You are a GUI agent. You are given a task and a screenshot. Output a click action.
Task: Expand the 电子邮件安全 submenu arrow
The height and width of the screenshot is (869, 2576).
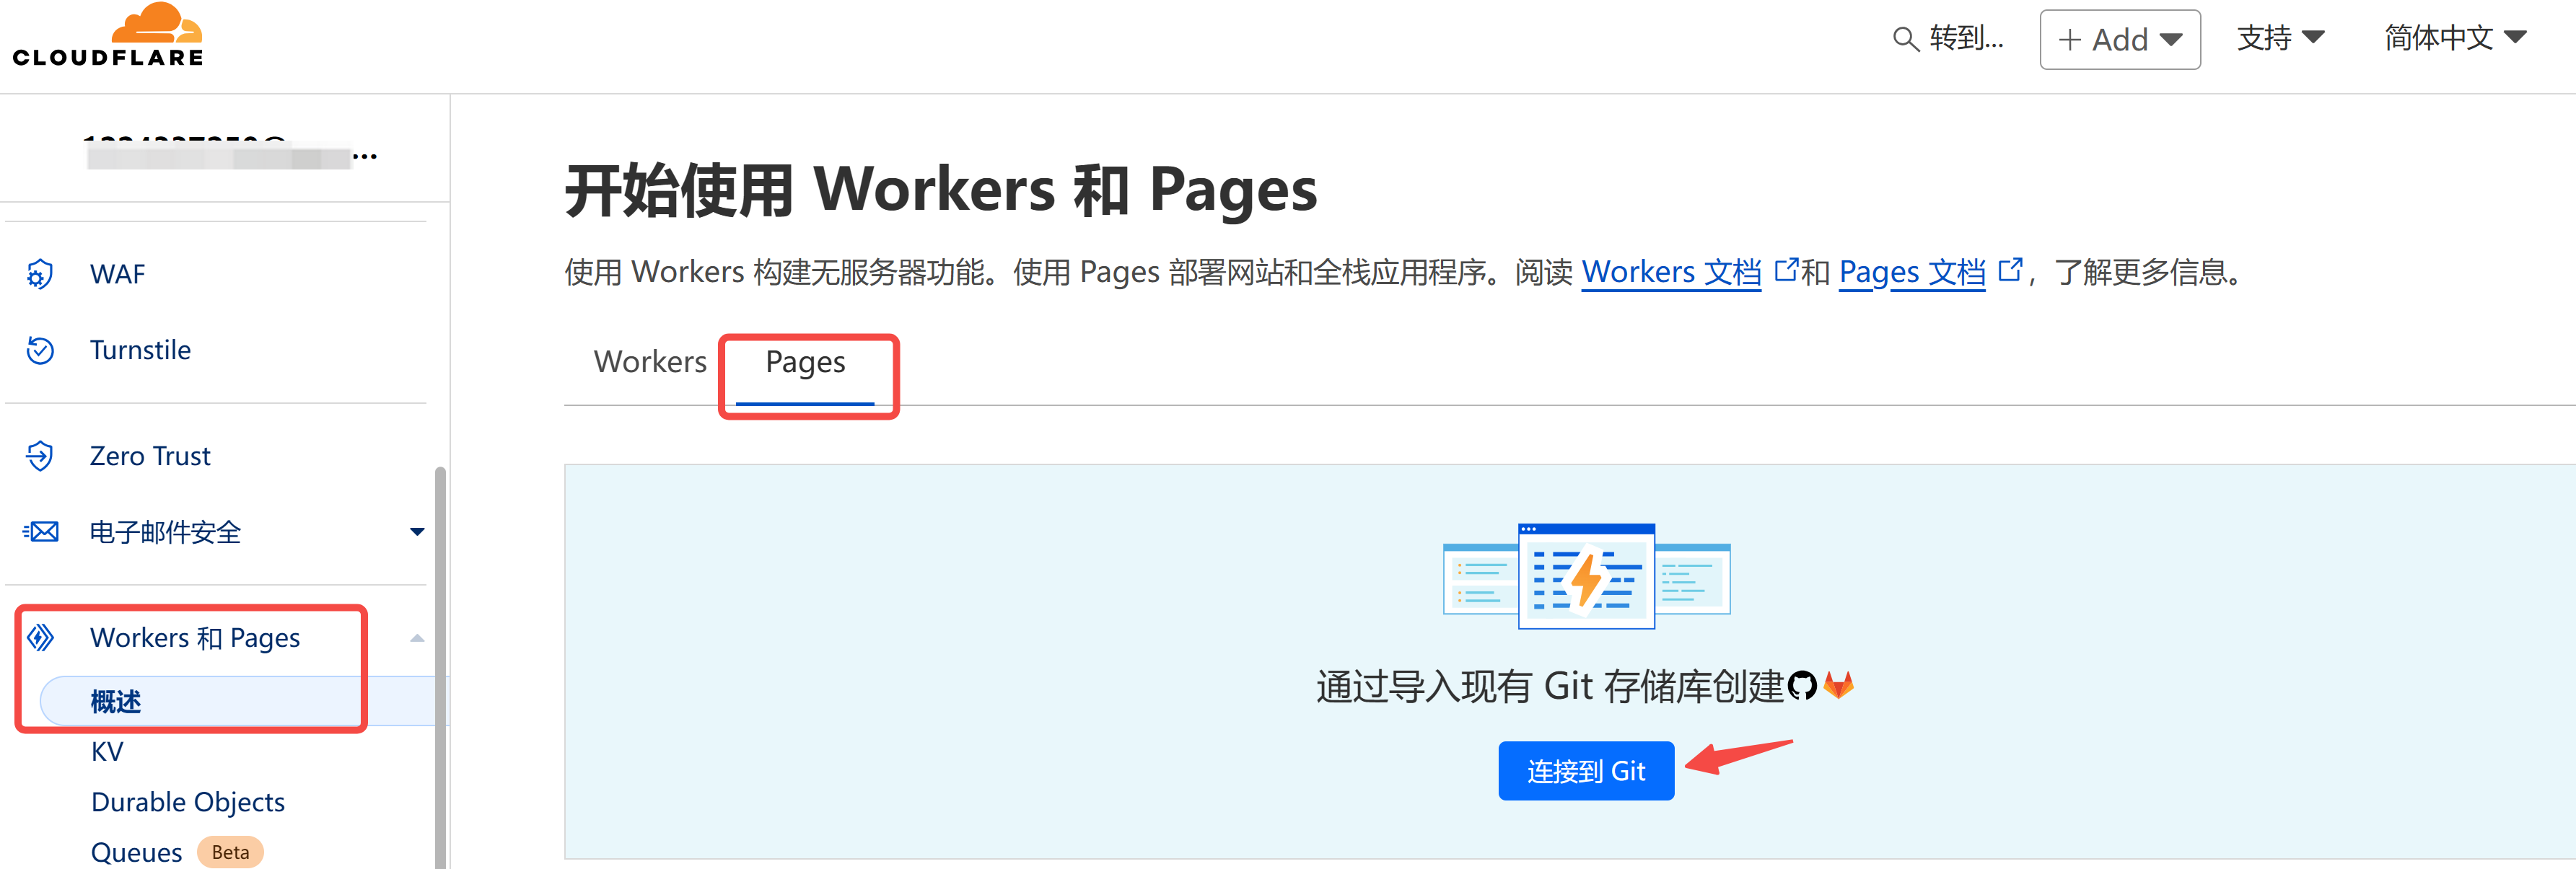tap(417, 532)
